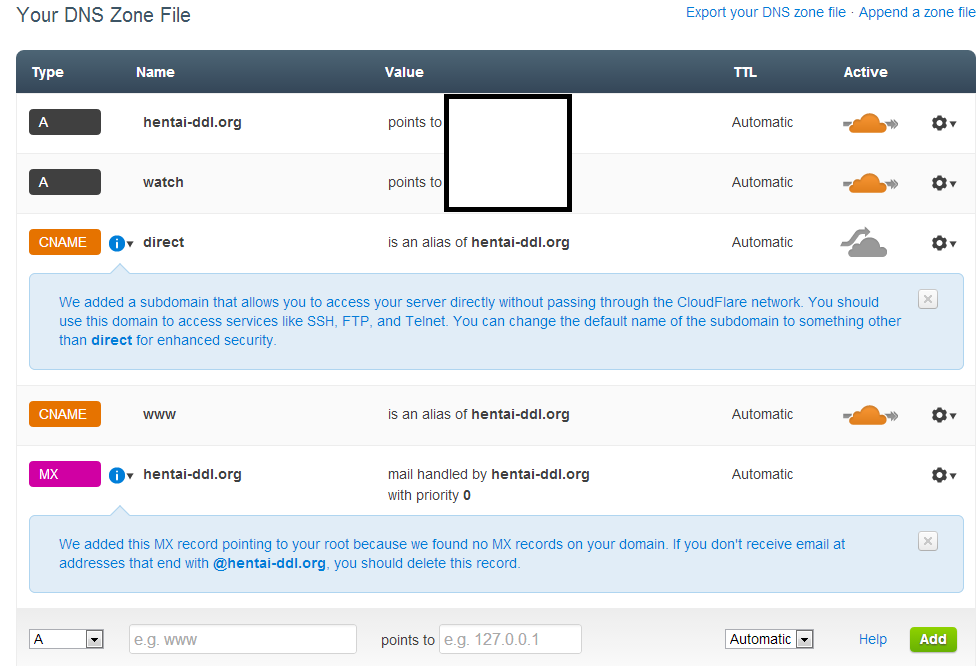Close the MX record notice box
The height and width of the screenshot is (666, 979).
[x=927, y=541]
